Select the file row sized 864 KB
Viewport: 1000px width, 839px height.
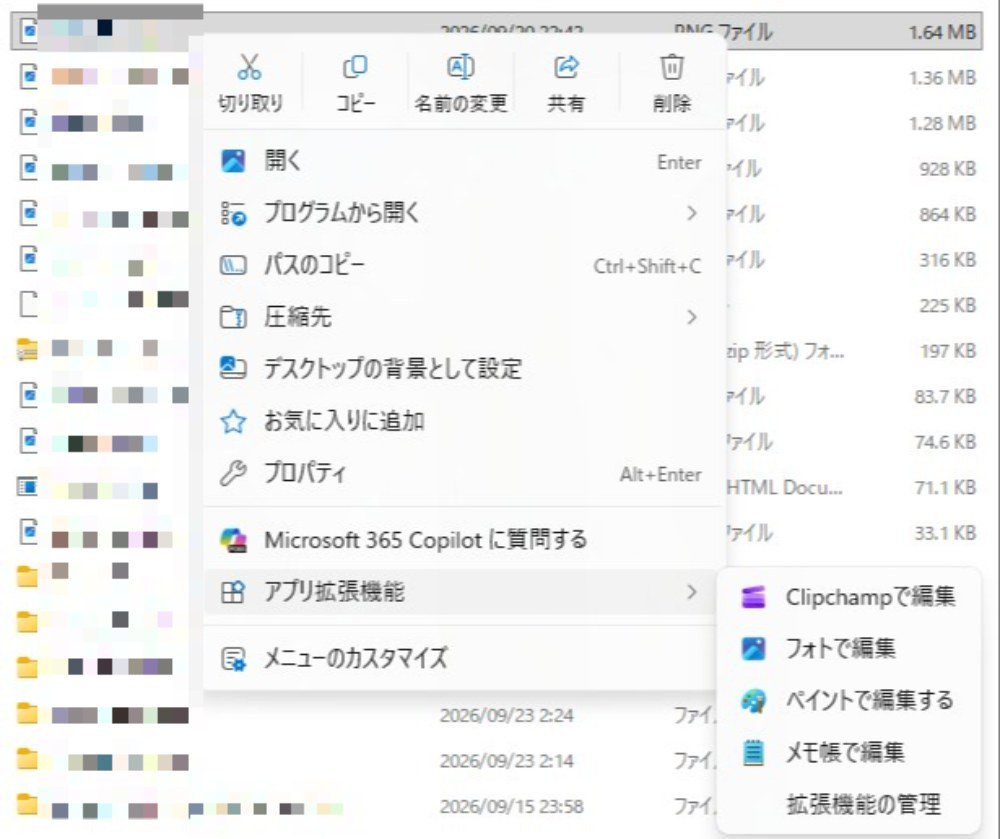click(x=496, y=214)
